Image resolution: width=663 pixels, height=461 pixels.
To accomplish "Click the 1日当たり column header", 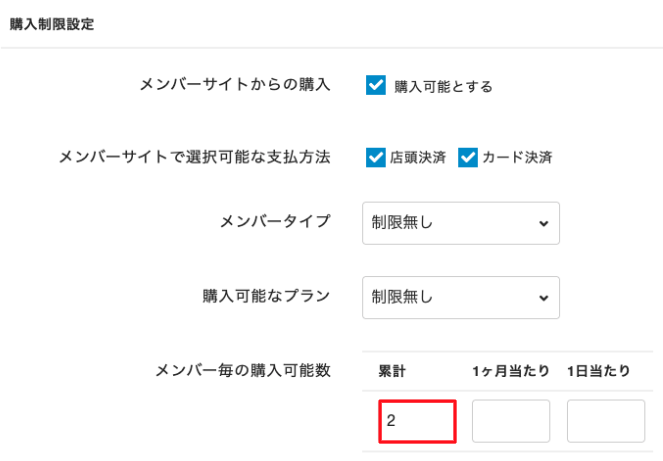I will pyautogui.click(x=598, y=371).
